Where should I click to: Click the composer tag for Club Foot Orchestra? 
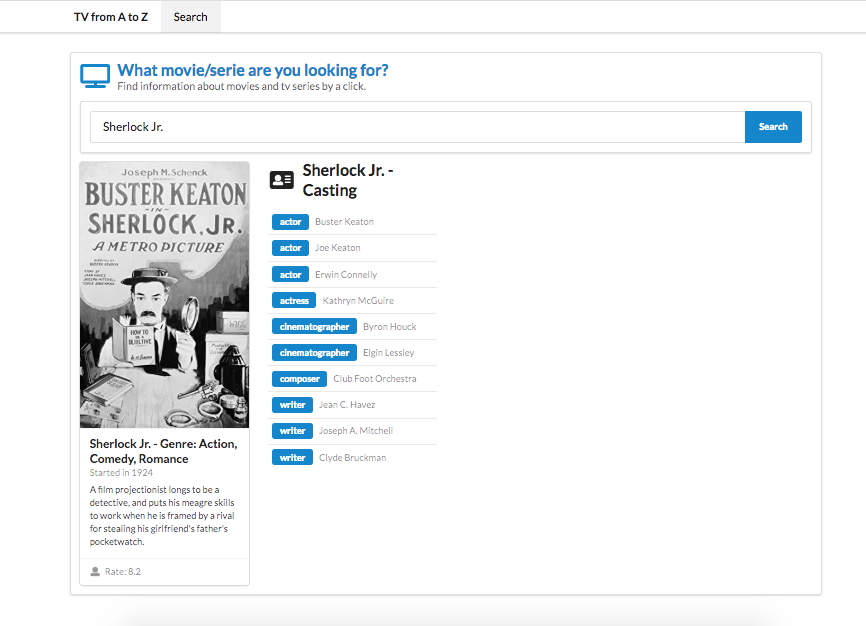(x=299, y=379)
